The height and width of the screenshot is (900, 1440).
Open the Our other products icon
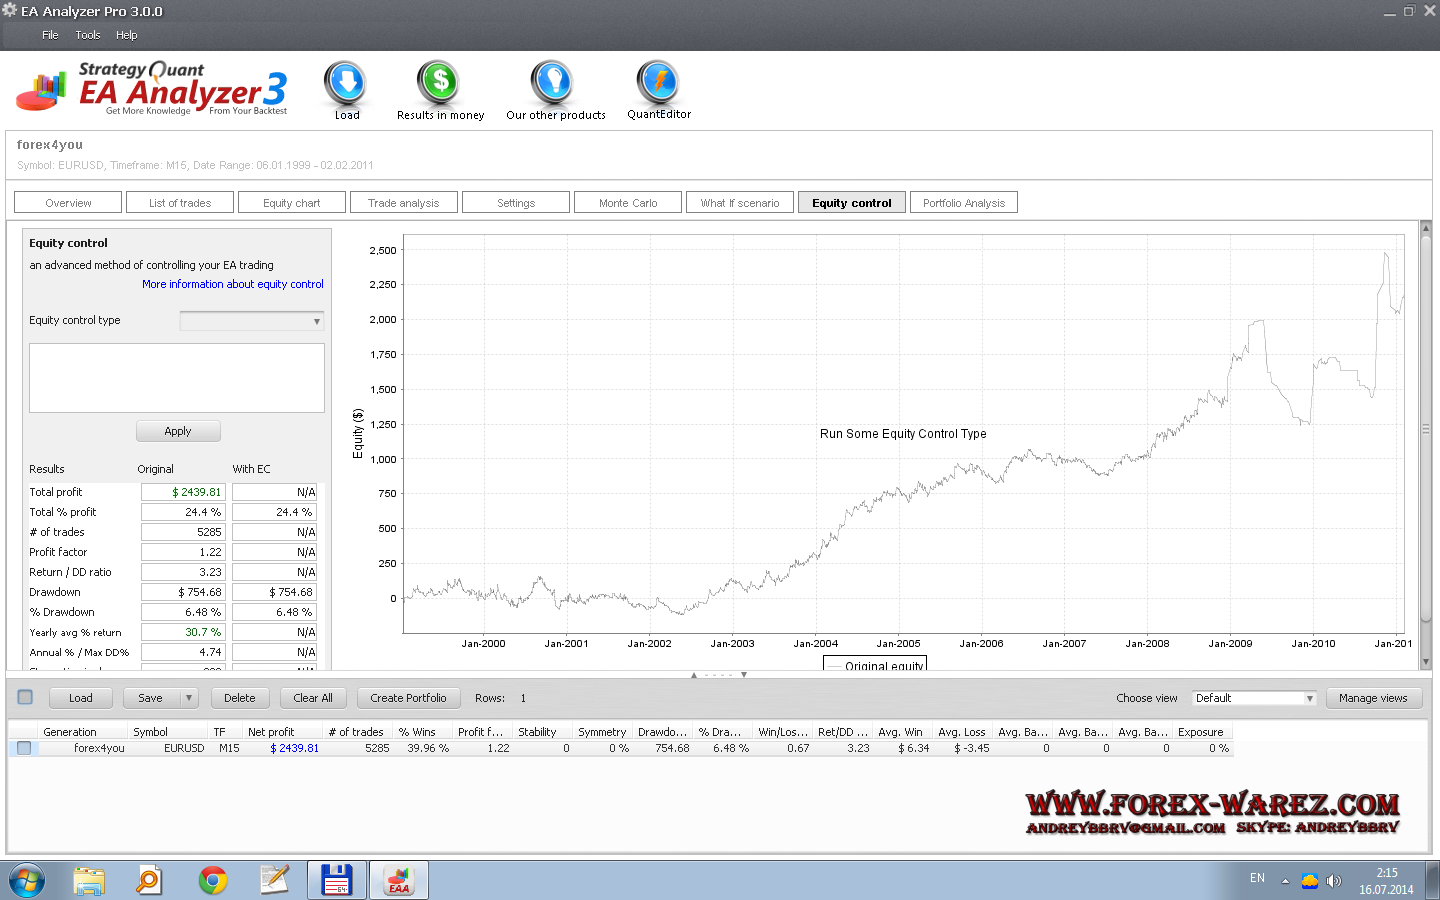pyautogui.click(x=552, y=84)
